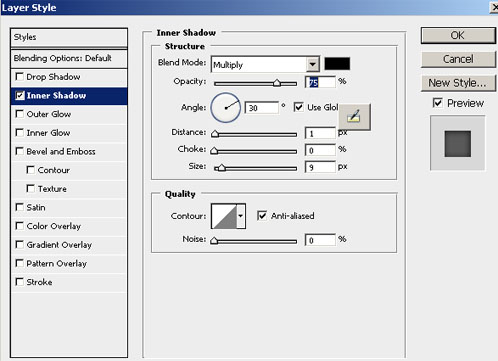Enable the Outer Glow checkbox

click(x=20, y=114)
